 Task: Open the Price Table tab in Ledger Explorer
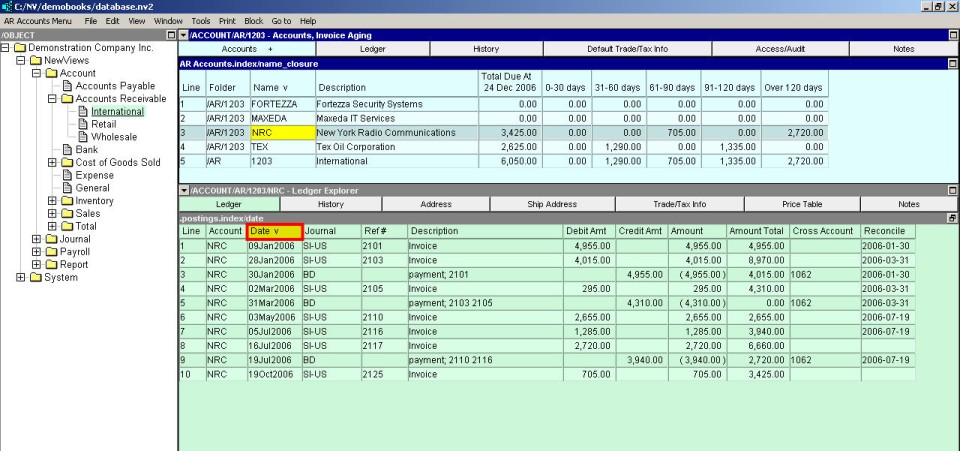pos(801,204)
